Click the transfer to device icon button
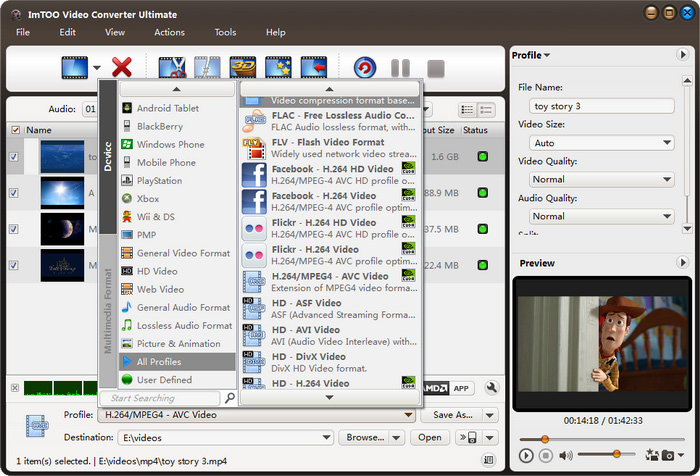This screenshot has height=476, width=700. coord(469,438)
